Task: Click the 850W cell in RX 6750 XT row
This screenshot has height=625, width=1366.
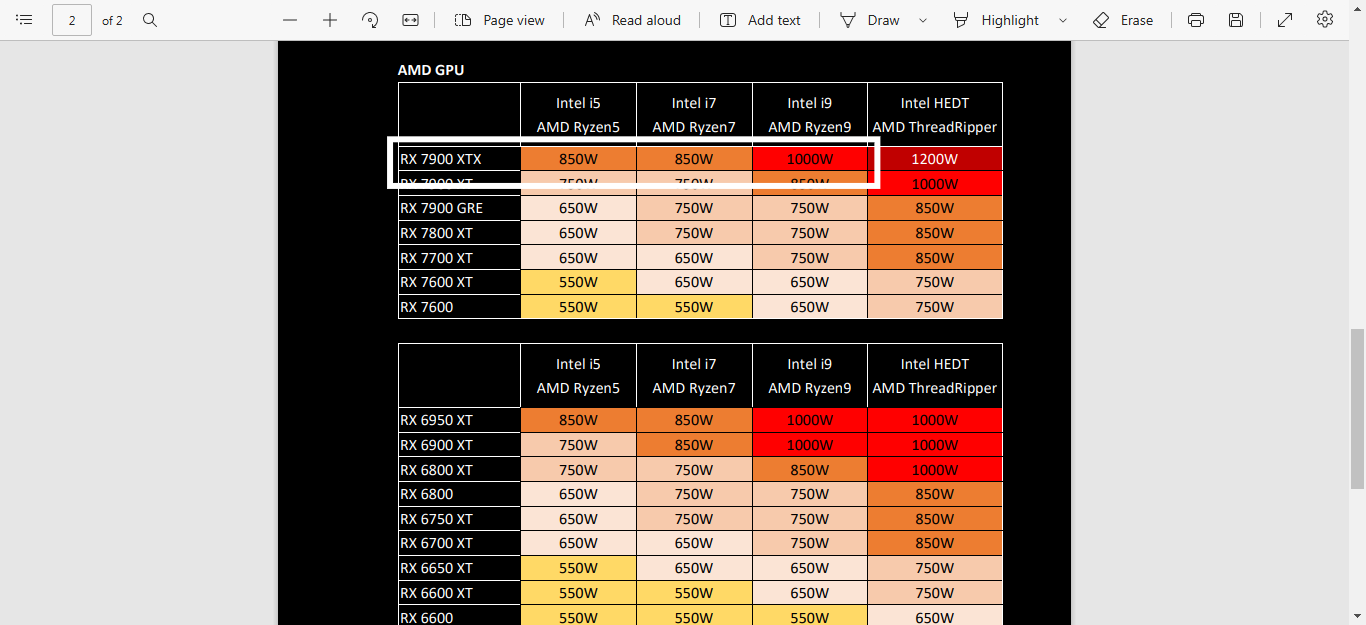Action: (935, 519)
